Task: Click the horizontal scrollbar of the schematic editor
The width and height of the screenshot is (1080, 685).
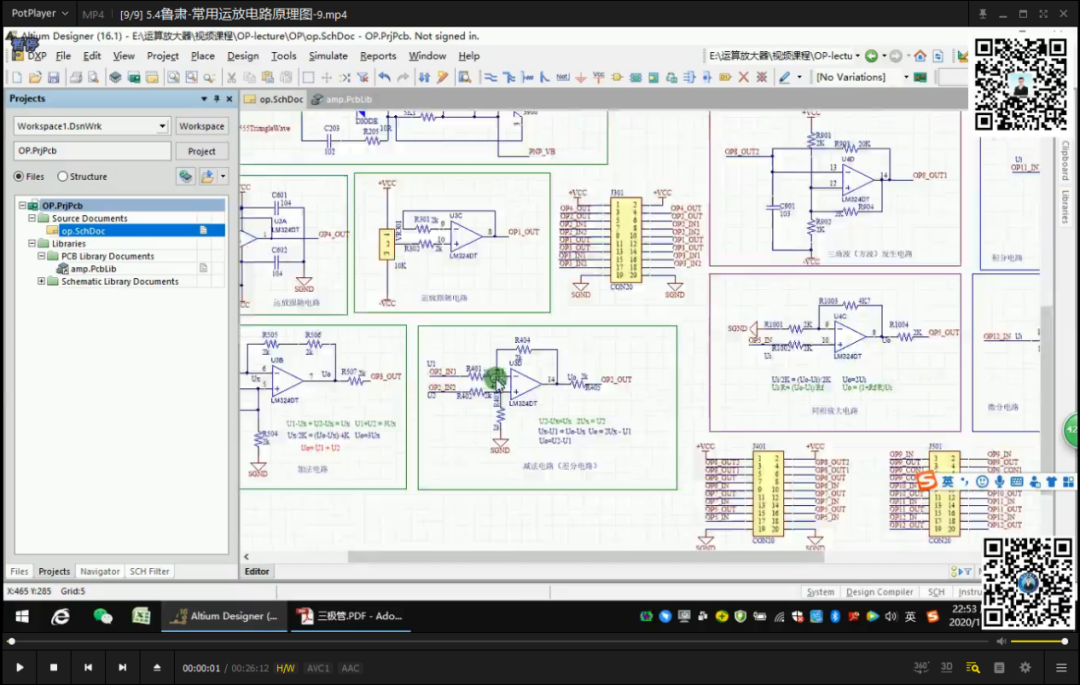Action: 585,556
